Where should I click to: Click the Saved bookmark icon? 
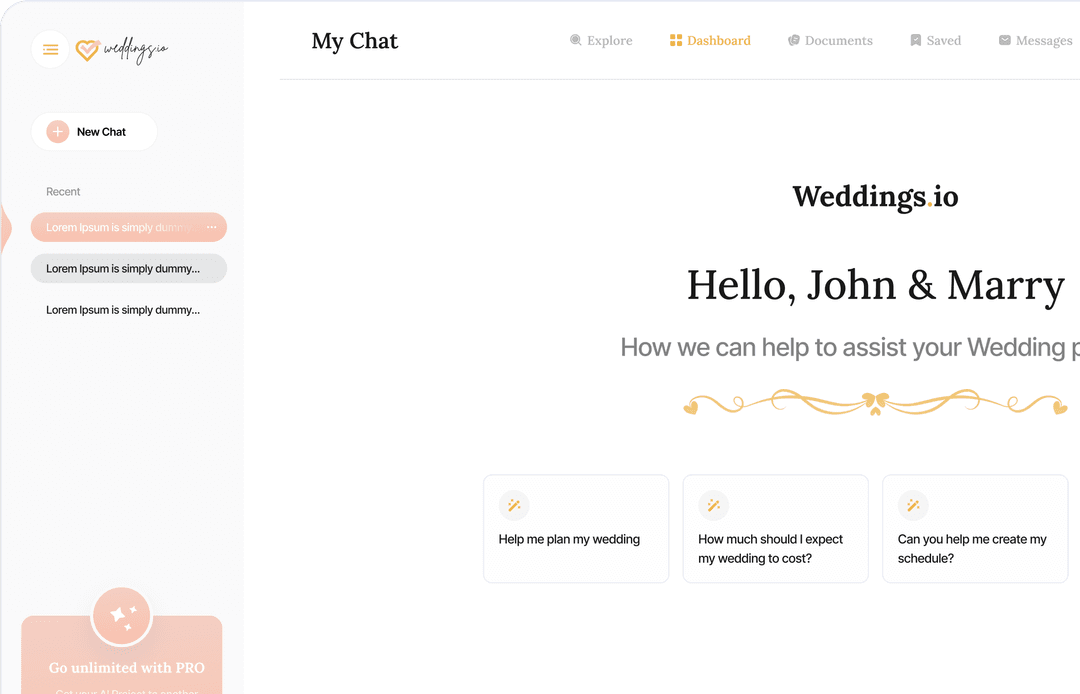(x=915, y=40)
